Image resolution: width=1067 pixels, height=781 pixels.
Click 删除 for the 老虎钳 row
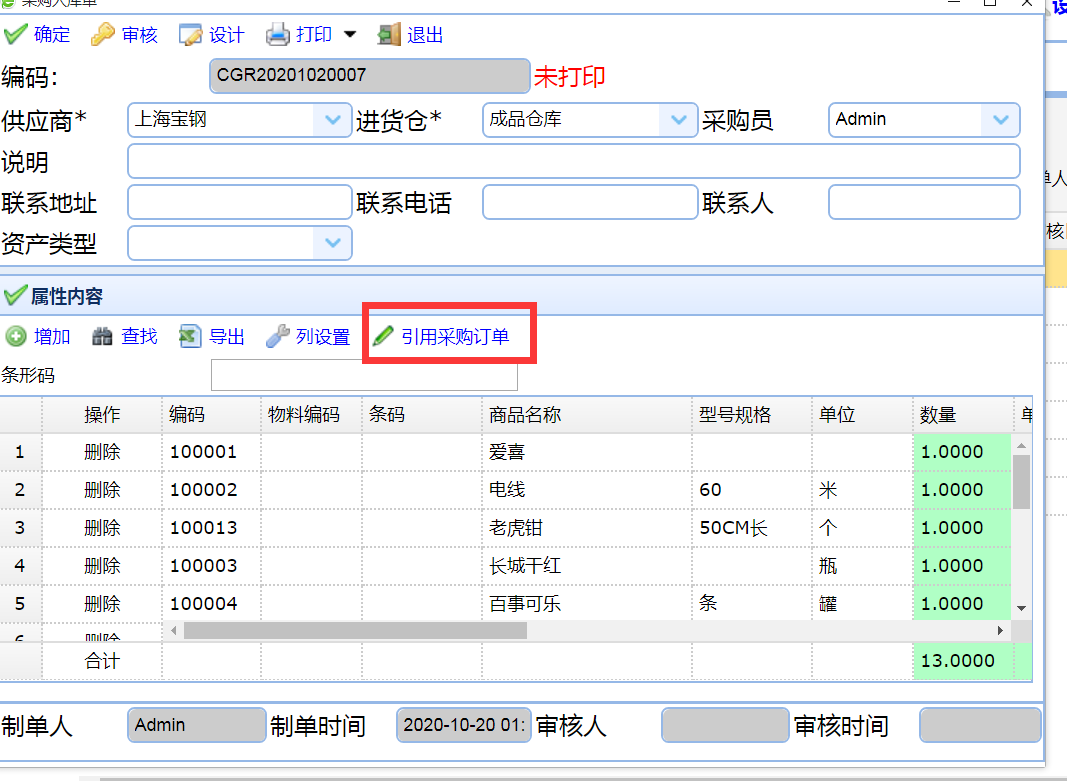coord(102,528)
